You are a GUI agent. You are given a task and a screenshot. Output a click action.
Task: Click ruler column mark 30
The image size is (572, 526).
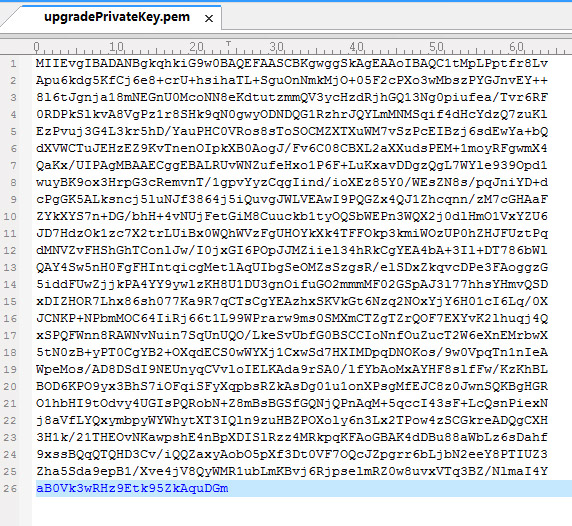click(x=277, y=47)
